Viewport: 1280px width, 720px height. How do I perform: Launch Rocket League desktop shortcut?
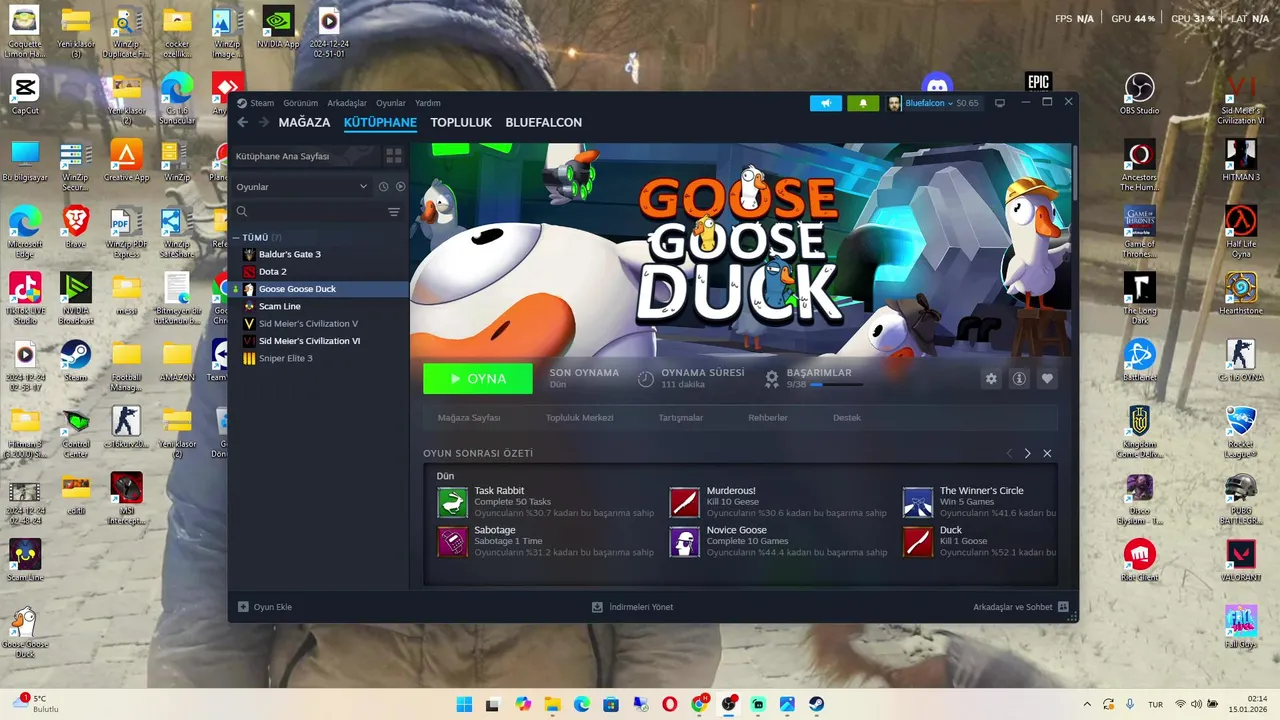coord(1240,433)
